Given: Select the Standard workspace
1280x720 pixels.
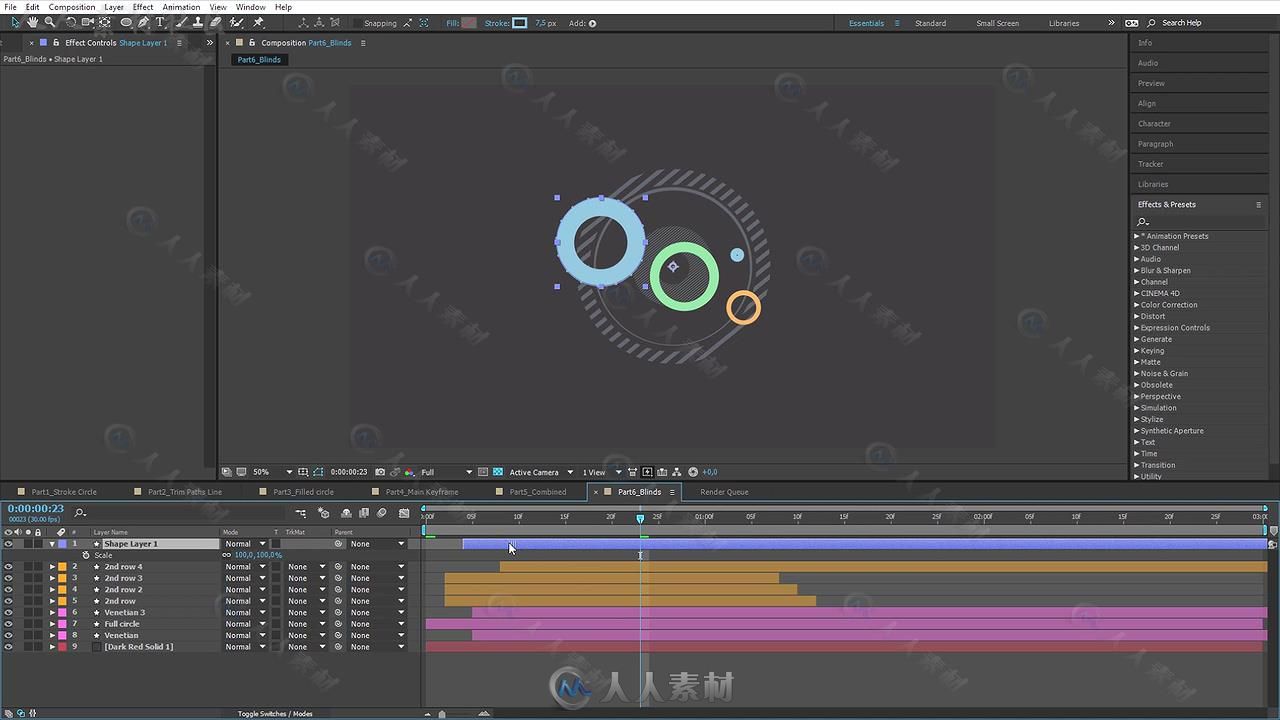Looking at the screenshot, I should (x=930, y=23).
